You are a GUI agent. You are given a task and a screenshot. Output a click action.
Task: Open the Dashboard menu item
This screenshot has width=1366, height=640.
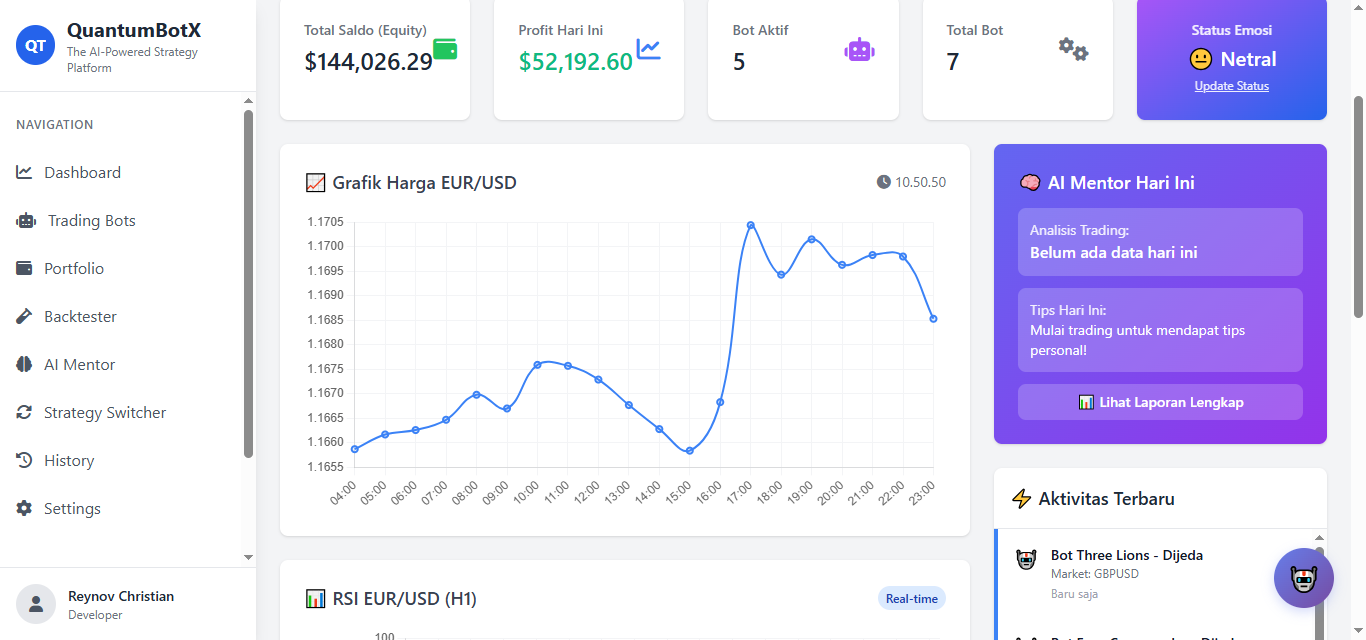point(120,172)
